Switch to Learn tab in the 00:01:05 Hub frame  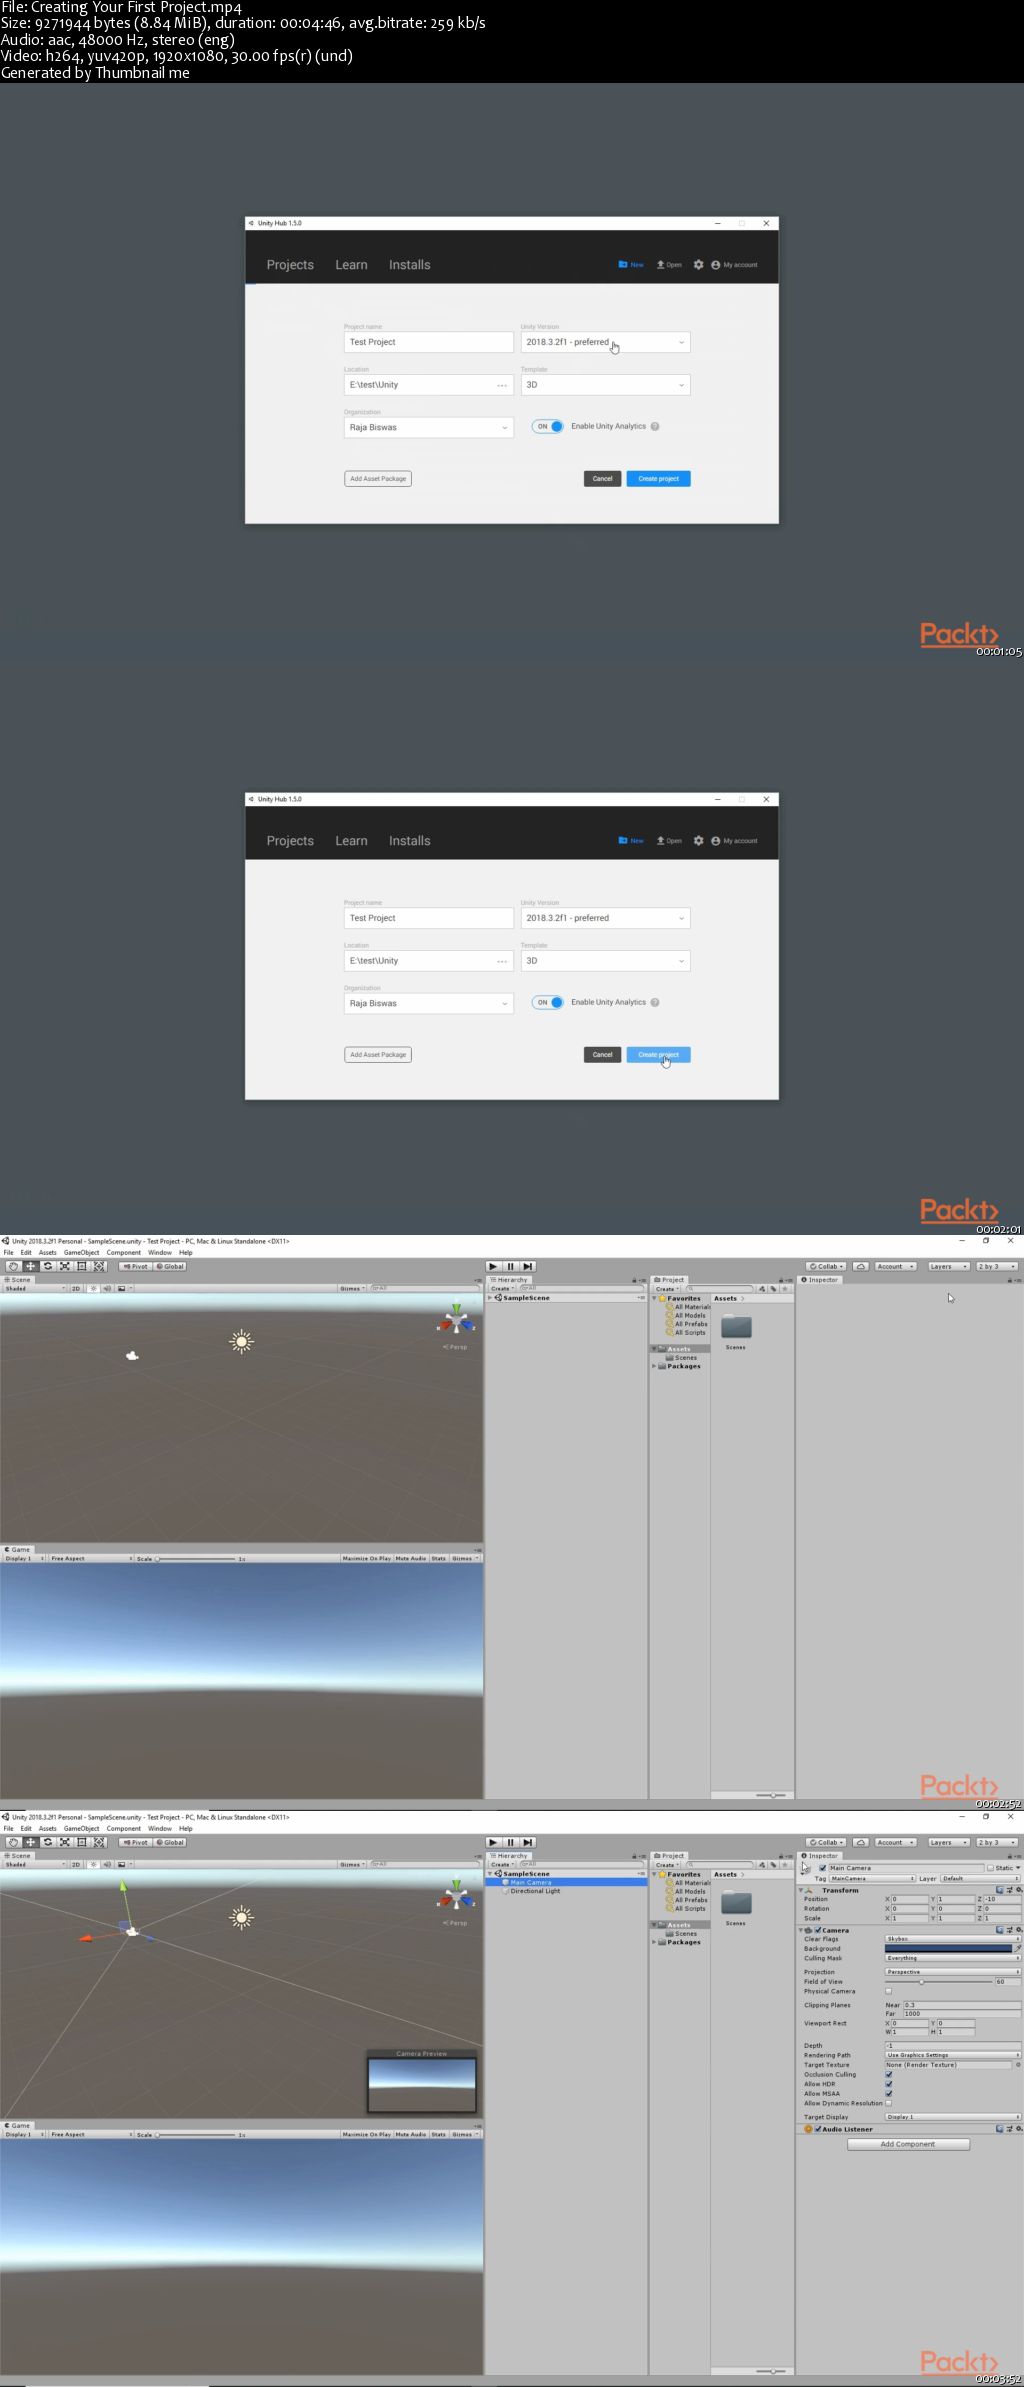coord(351,265)
